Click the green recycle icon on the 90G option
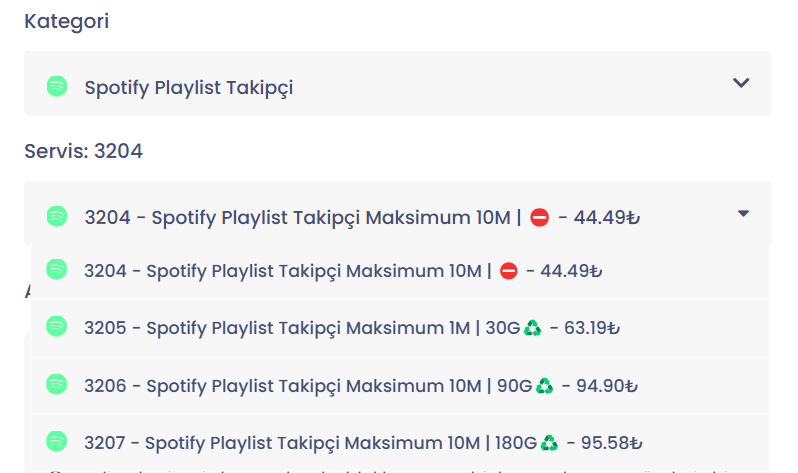Image resolution: width=798 pixels, height=473 pixels. [x=545, y=386]
